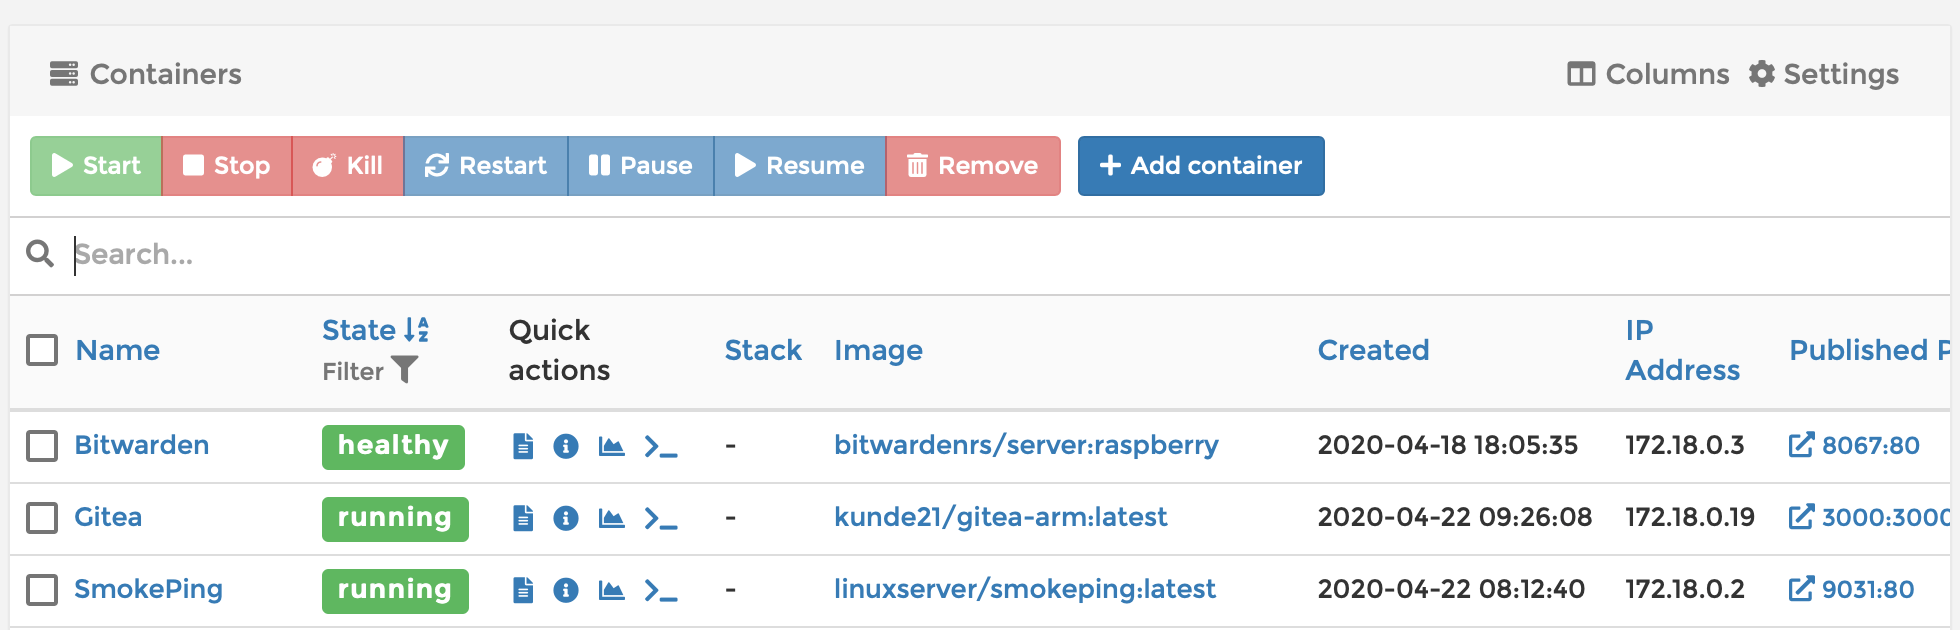The width and height of the screenshot is (1960, 630).
Task: Click logs icon in SmokePing row
Action: [523, 590]
